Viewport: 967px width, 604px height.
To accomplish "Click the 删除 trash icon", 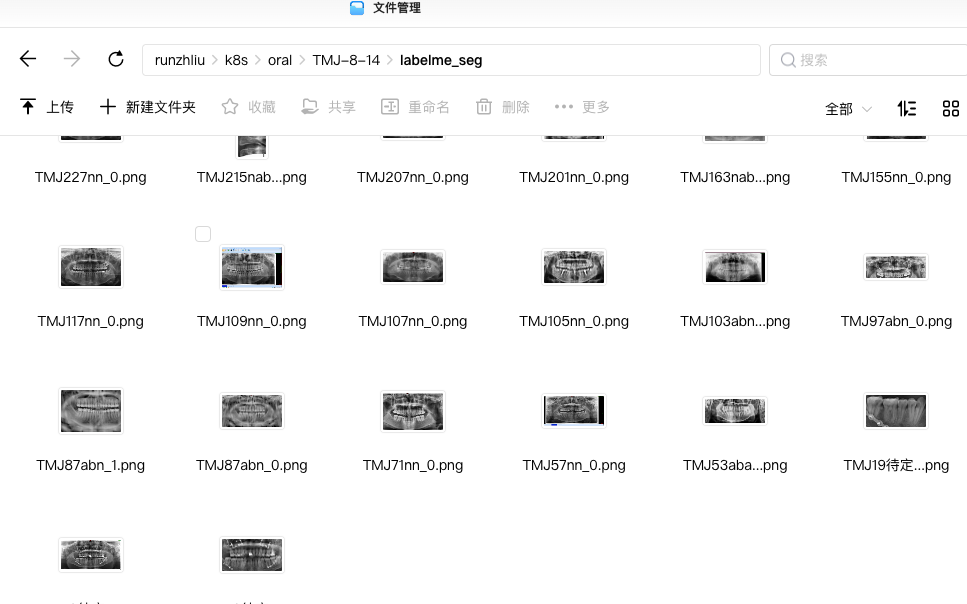I will (x=484, y=107).
